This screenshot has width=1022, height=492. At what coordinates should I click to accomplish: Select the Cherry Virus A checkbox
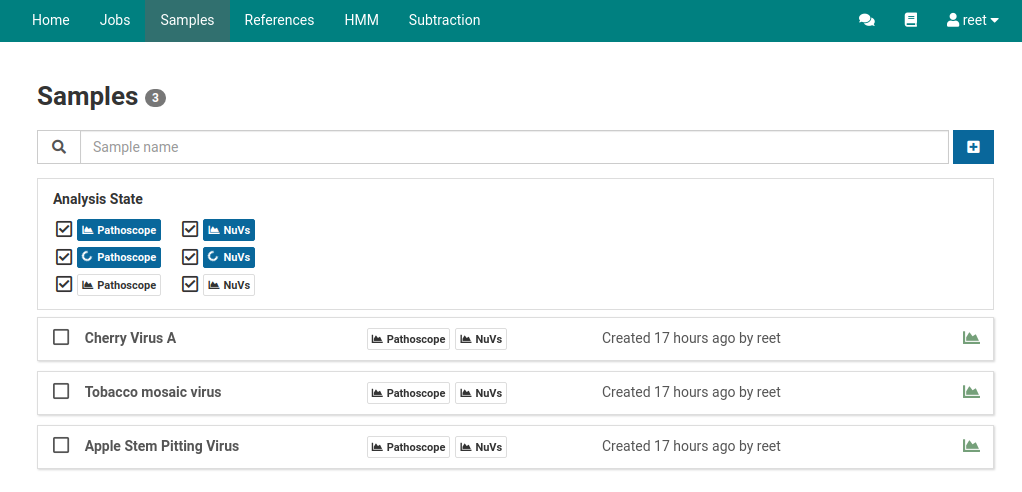coord(61,338)
